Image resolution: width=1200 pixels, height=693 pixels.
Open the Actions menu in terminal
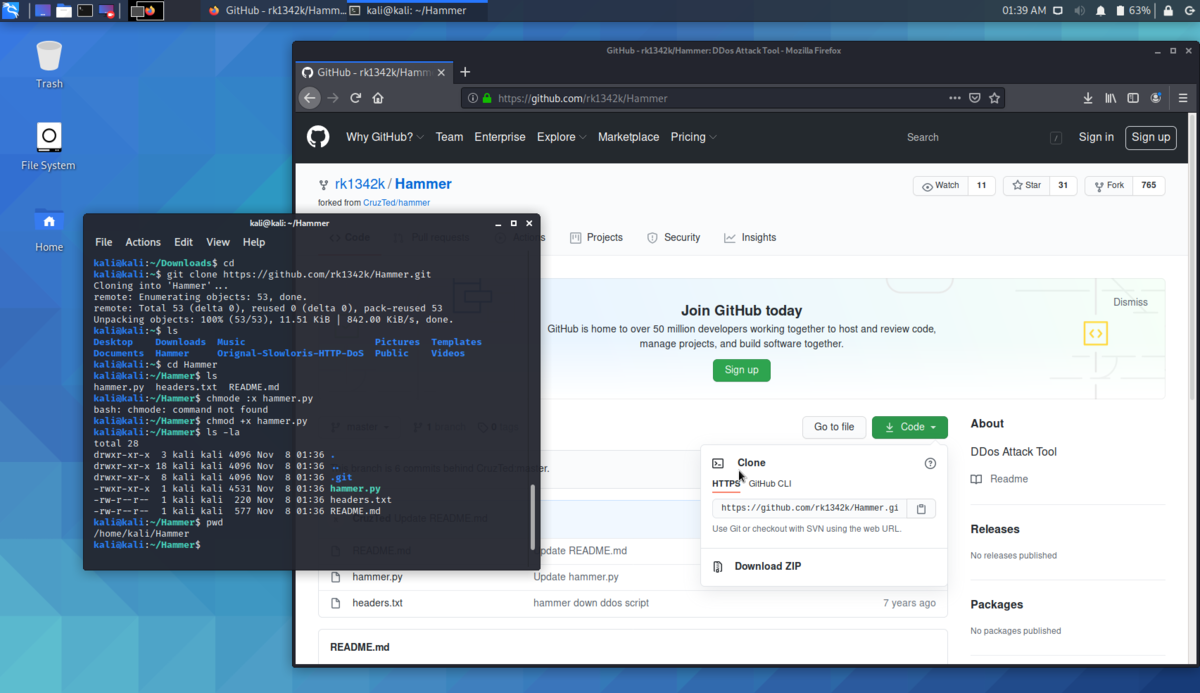coord(143,242)
